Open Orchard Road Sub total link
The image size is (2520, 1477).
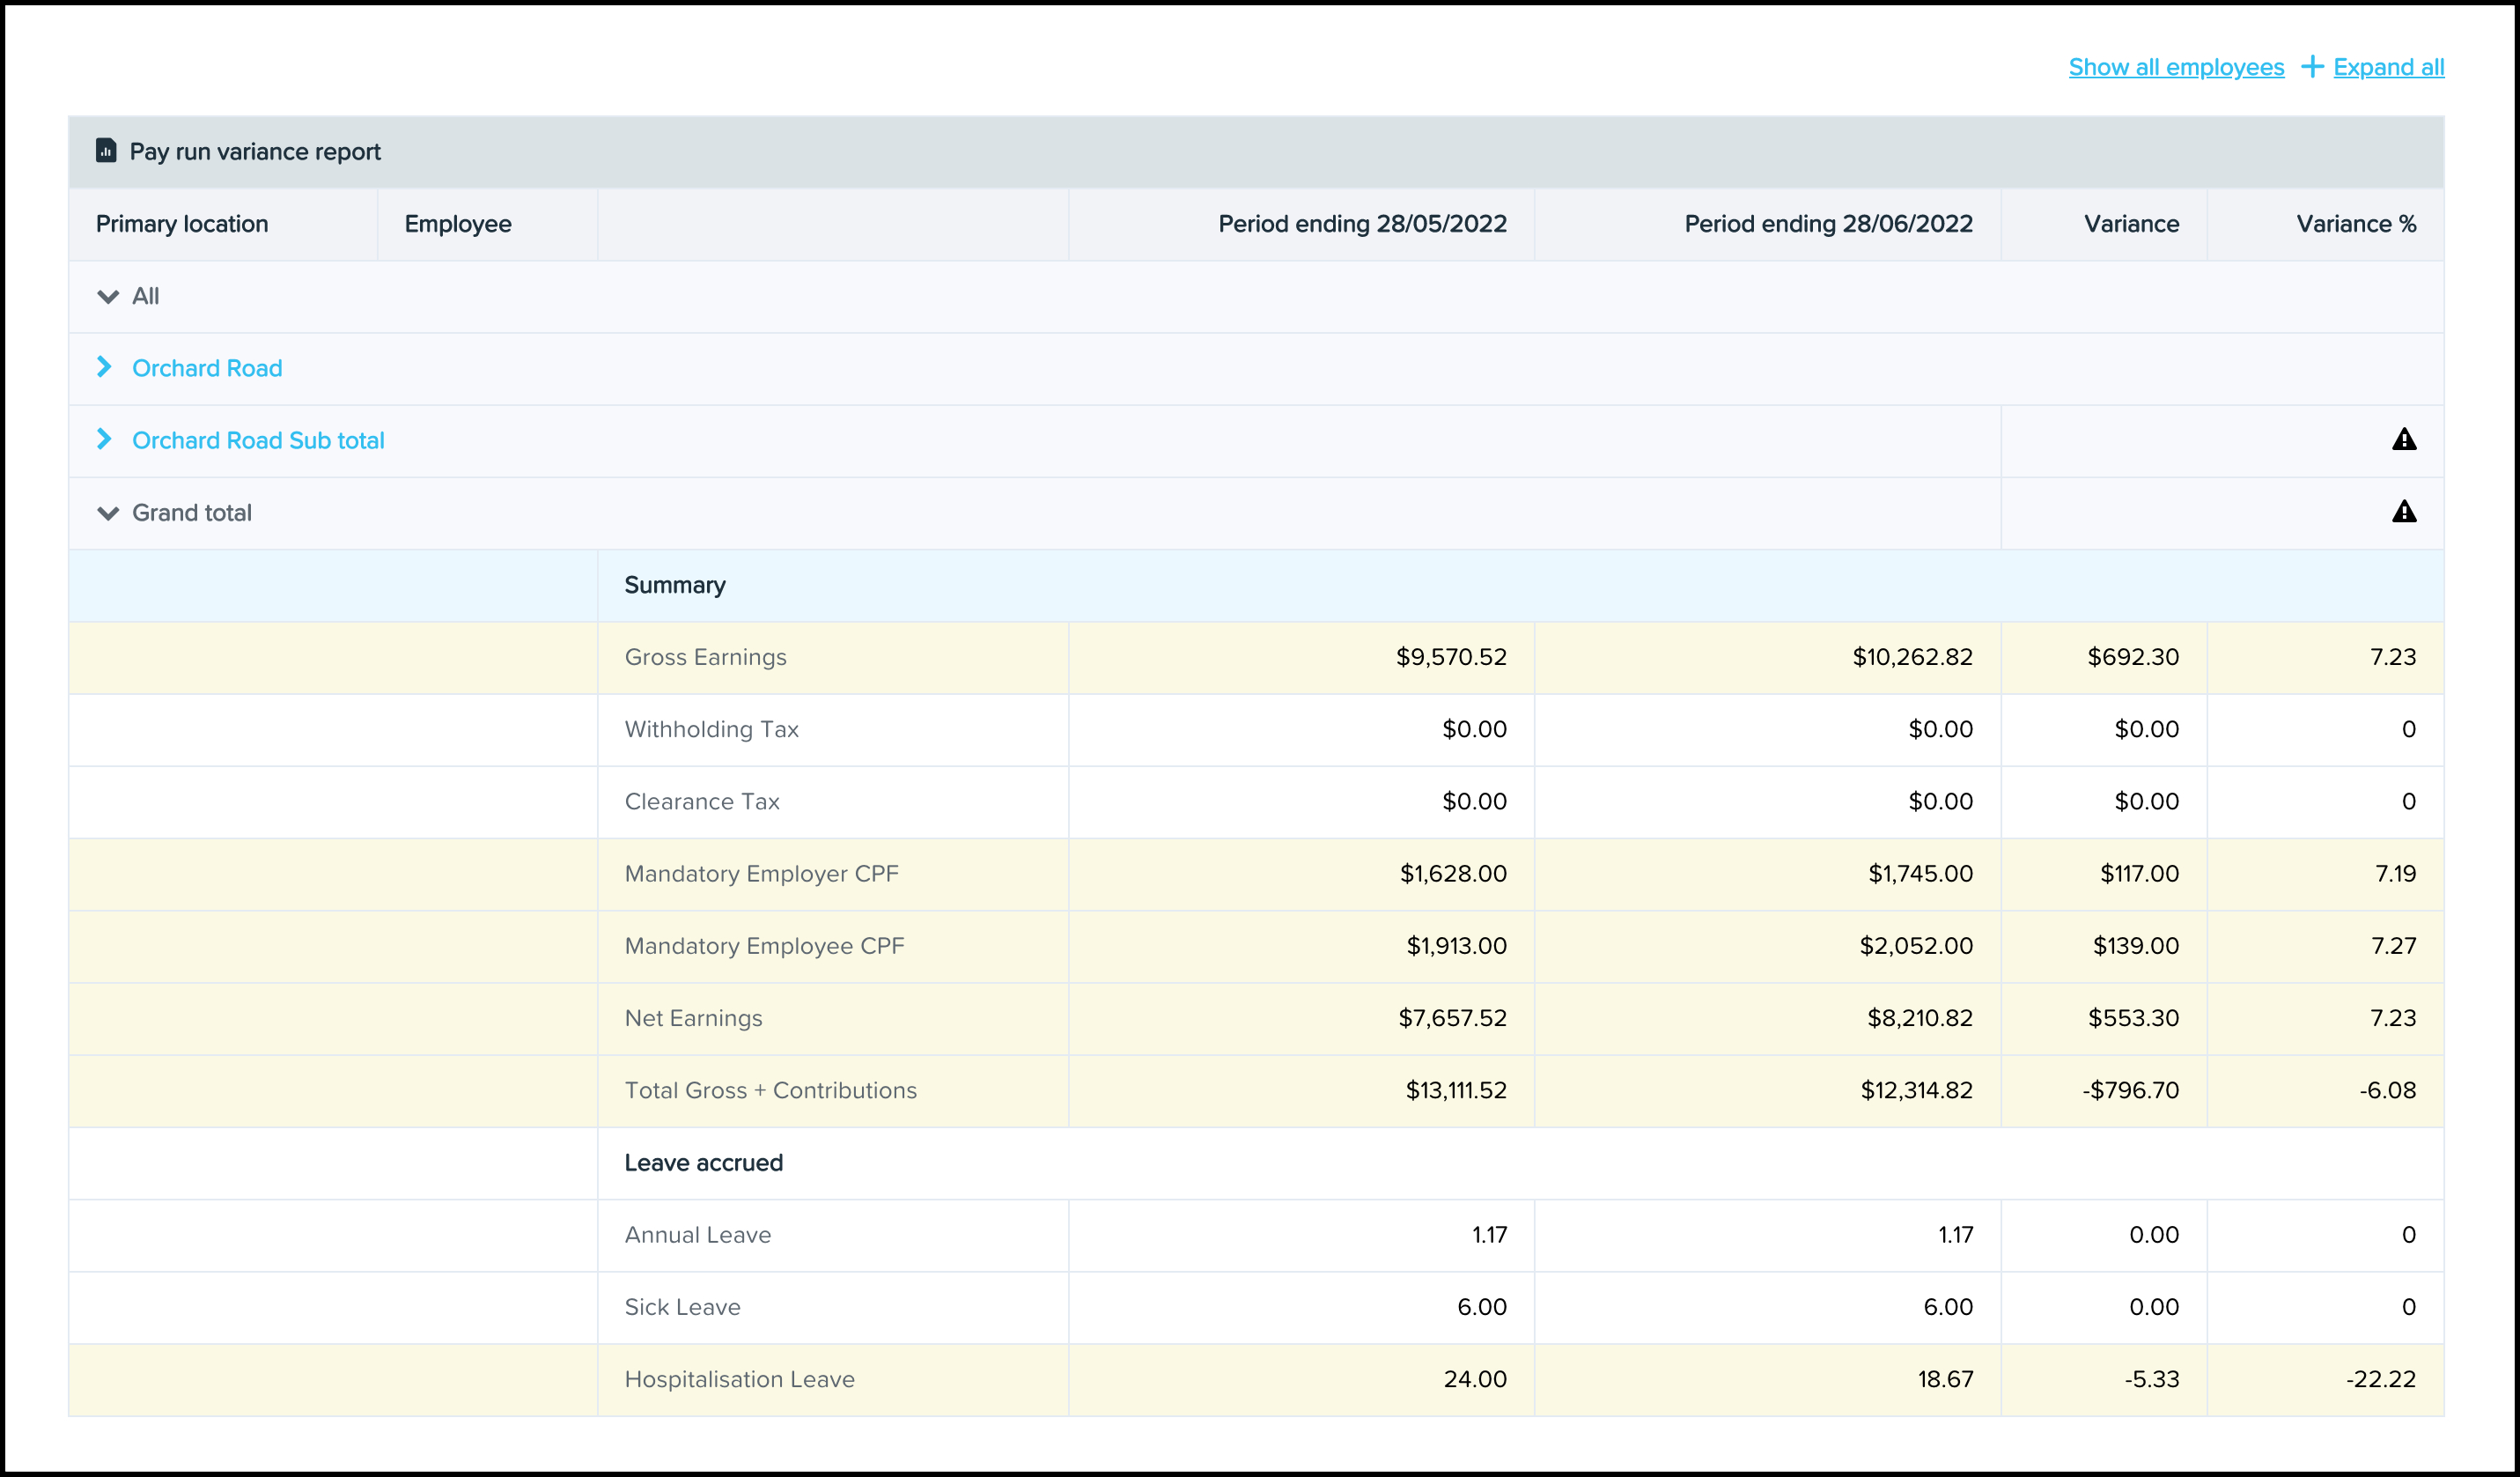258,440
